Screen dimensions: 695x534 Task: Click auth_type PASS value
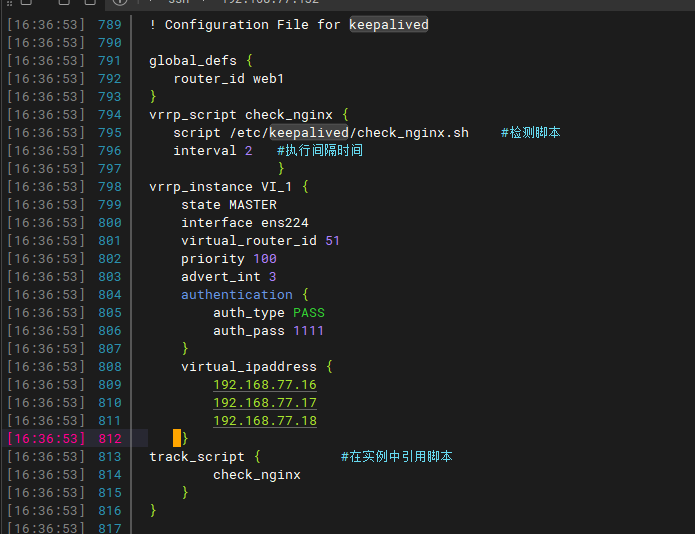tap(309, 313)
